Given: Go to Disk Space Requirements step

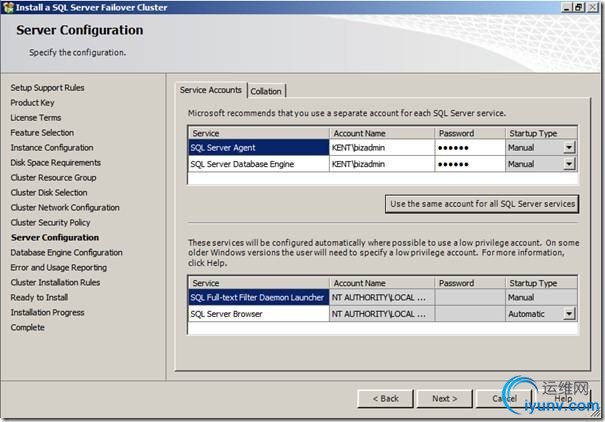Looking at the screenshot, I should [56, 163].
